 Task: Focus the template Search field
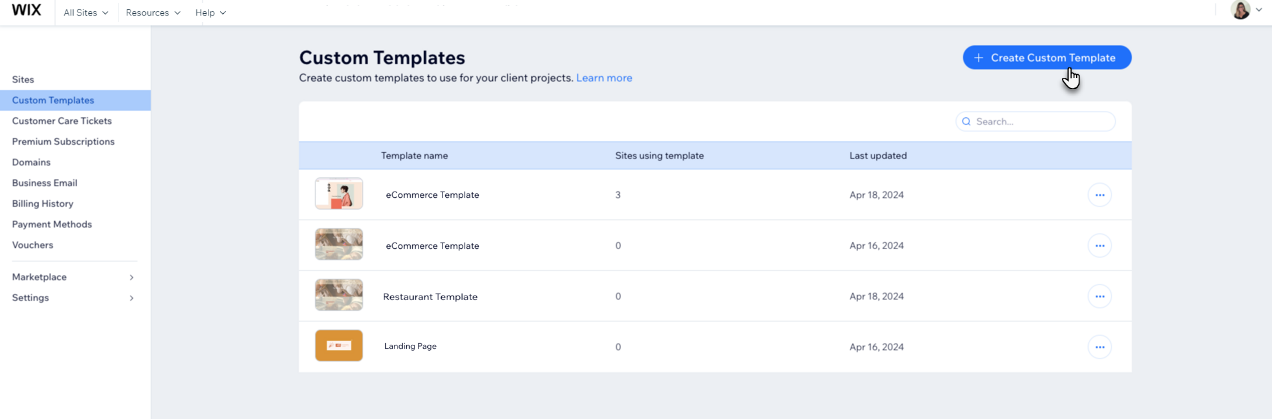click(x=1035, y=122)
